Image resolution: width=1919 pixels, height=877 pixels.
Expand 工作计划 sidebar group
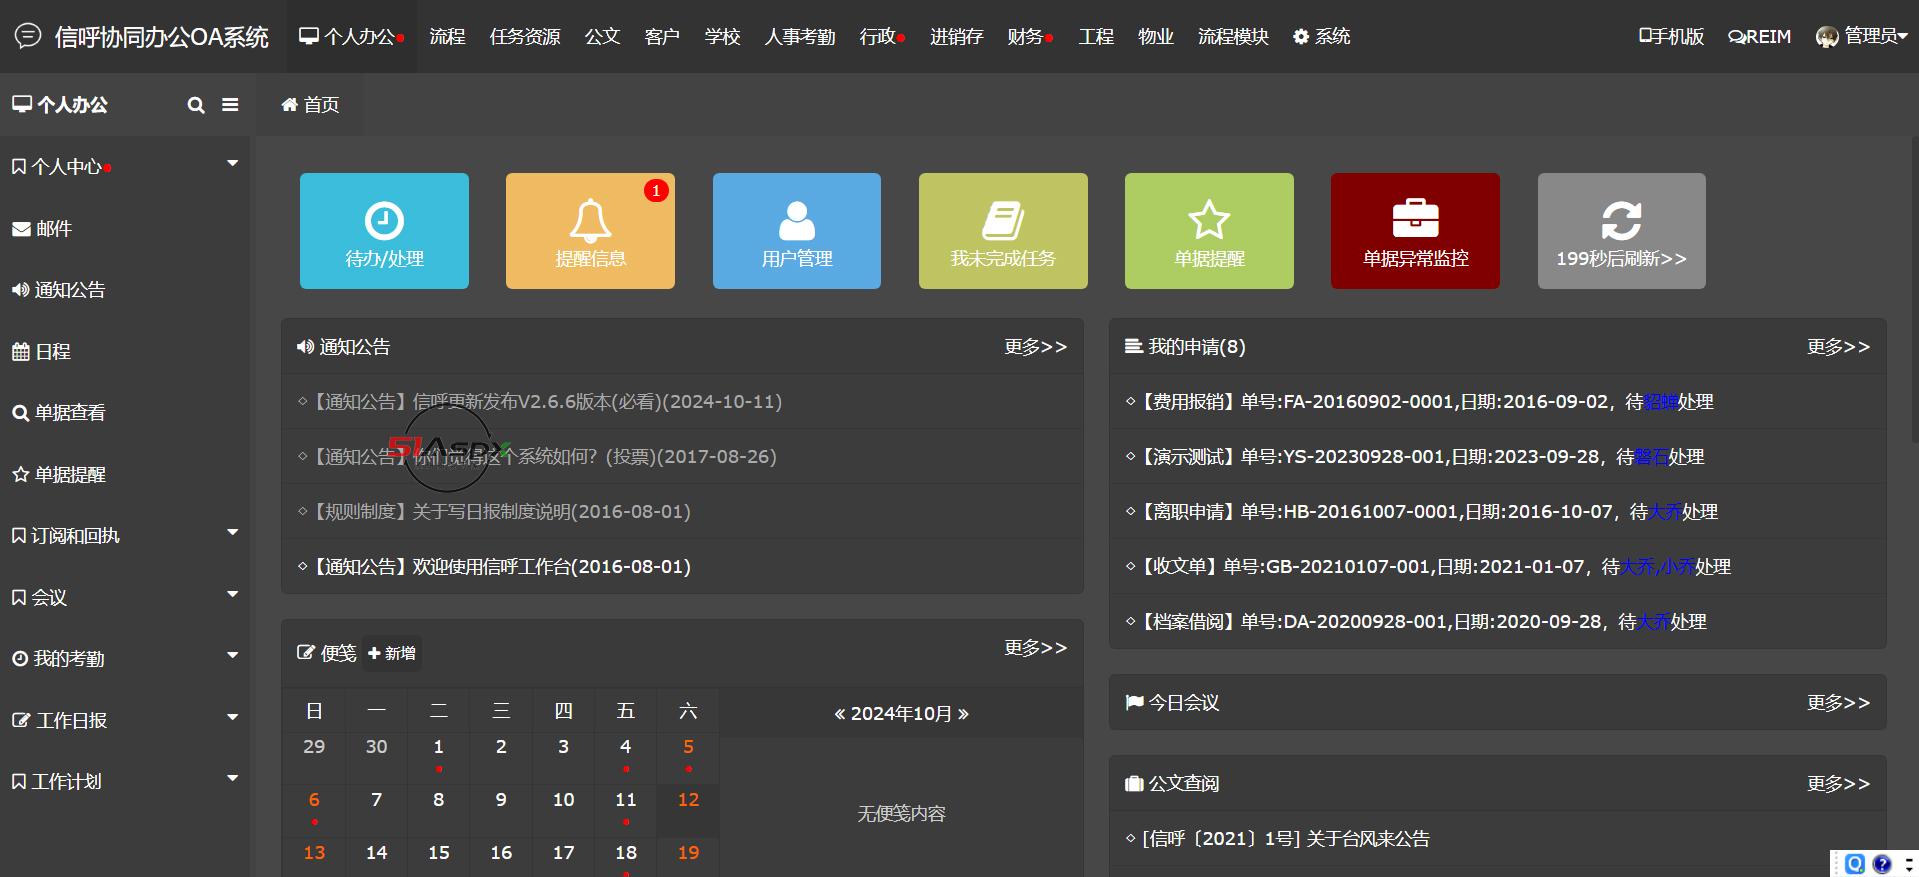point(124,781)
